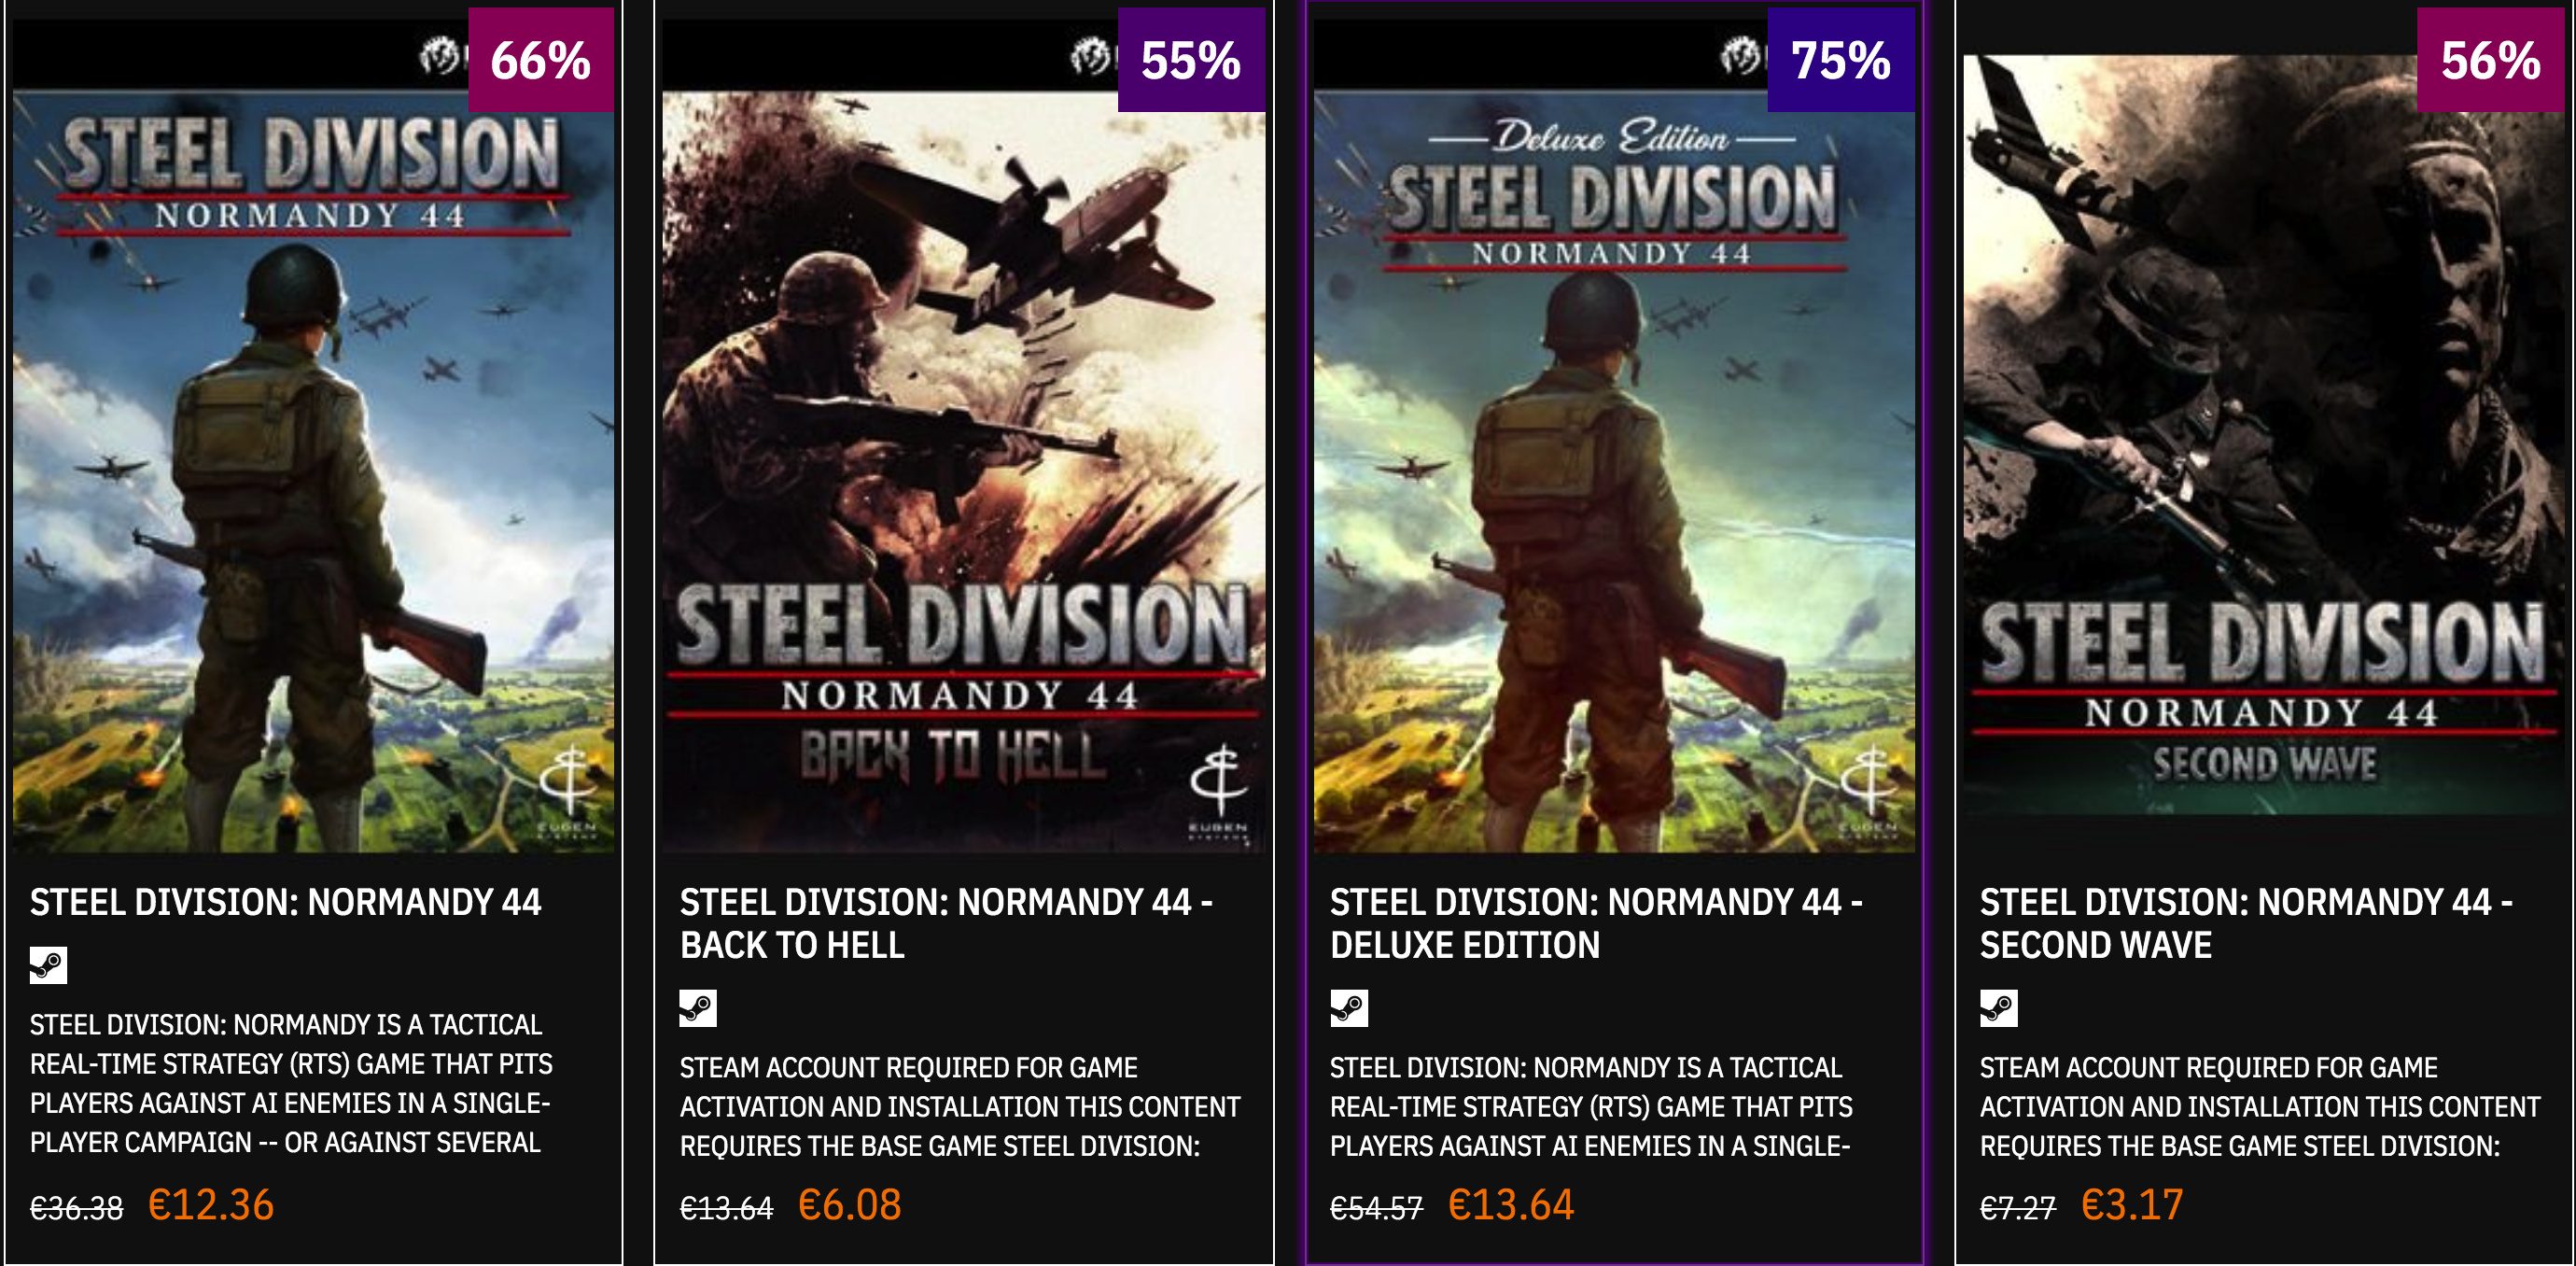The width and height of the screenshot is (2576, 1266).
Task: Click the 66% discount badge
Action: 541,60
